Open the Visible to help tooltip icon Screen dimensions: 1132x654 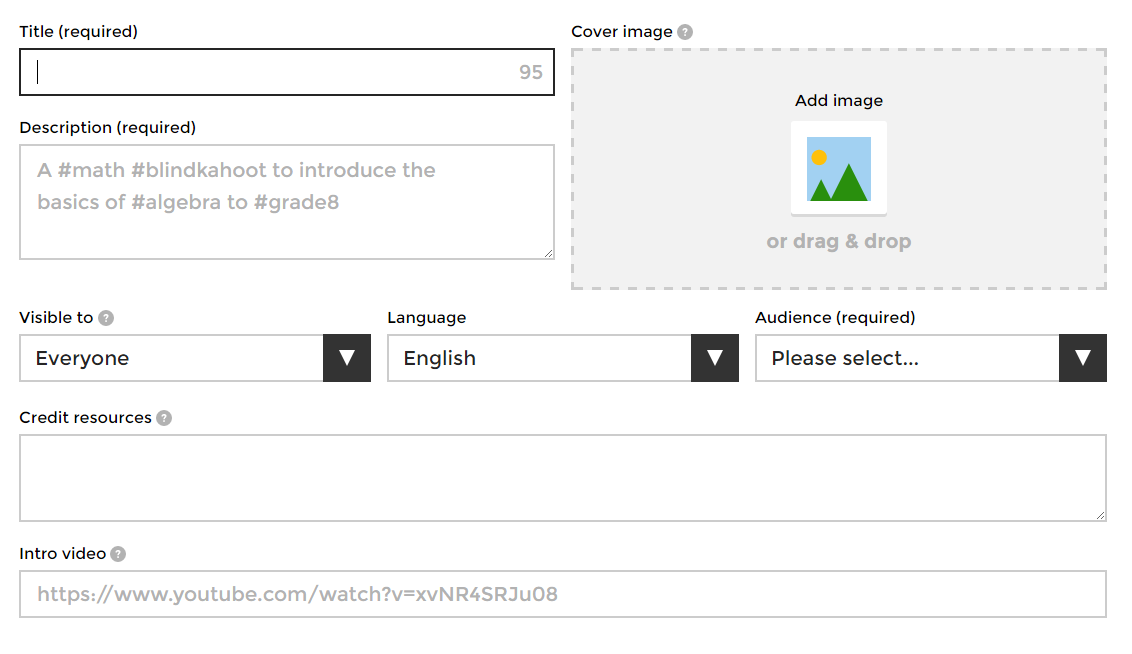[106, 318]
